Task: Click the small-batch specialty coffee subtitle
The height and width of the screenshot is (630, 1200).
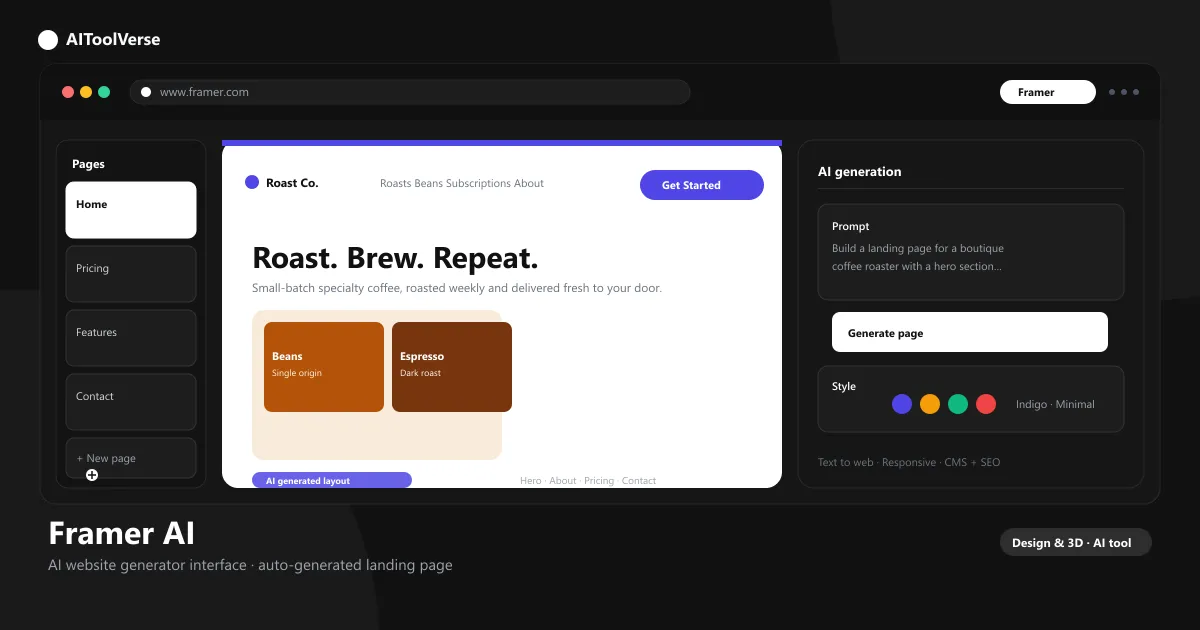Action: tap(457, 288)
